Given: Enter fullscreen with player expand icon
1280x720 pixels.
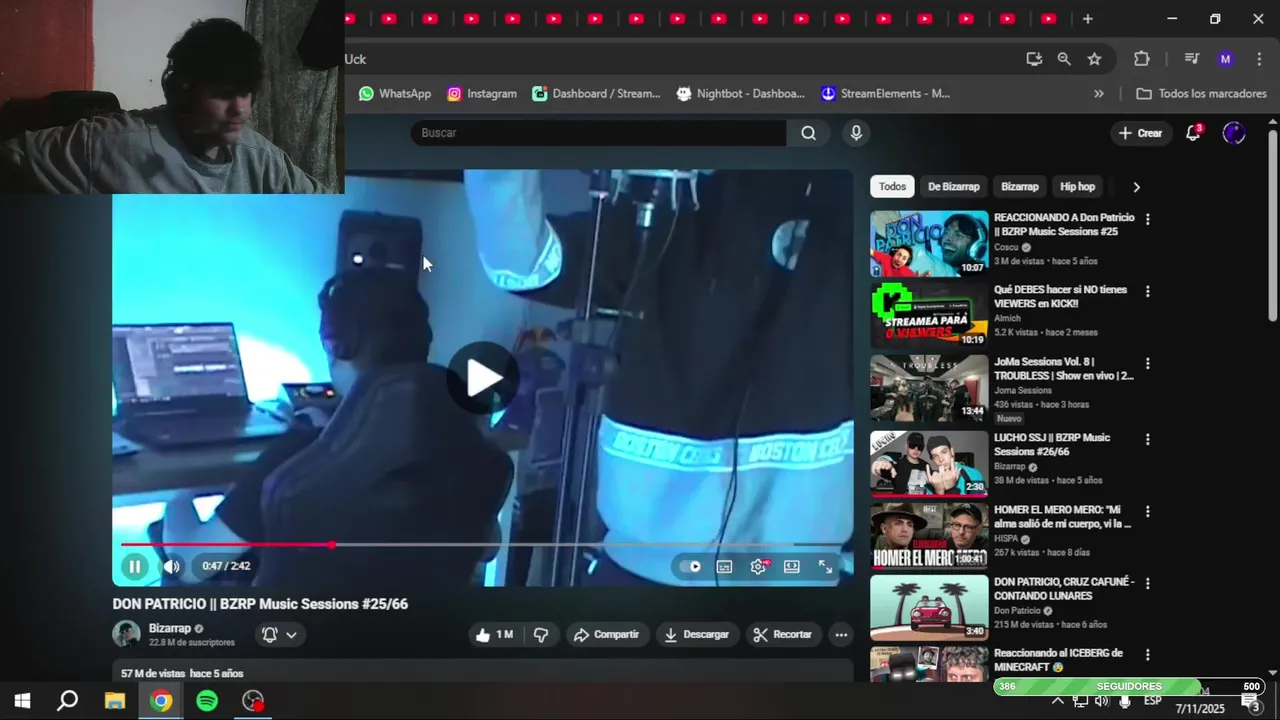Looking at the screenshot, I should pyautogui.click(x=826, y=566).
